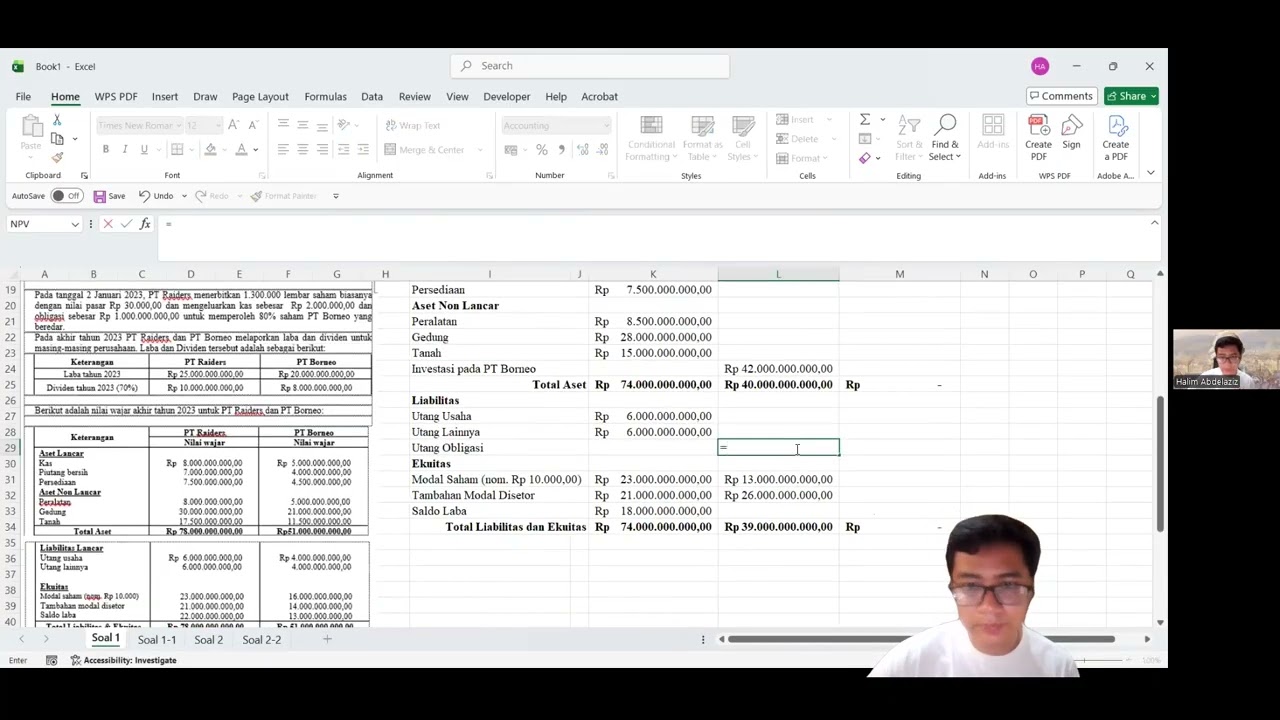Click the Top Align icon
This screenshot has height=720, width=1280.
pyautogui.click(x=283, y=125)
